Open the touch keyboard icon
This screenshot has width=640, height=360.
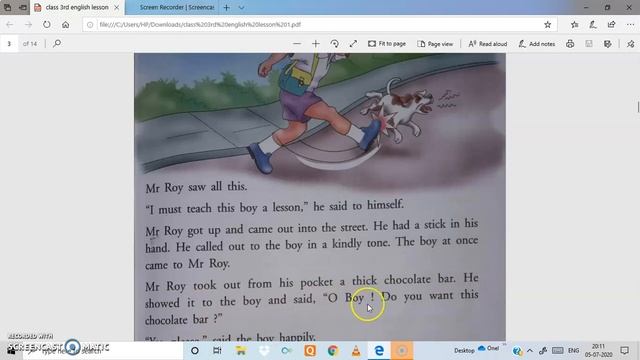coord(558,350)
